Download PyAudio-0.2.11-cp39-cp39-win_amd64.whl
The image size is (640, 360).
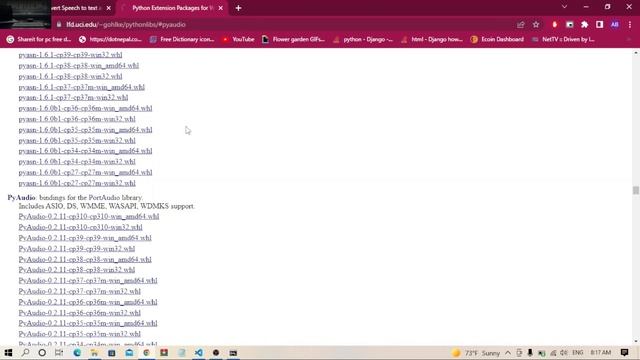click(85, 238)
